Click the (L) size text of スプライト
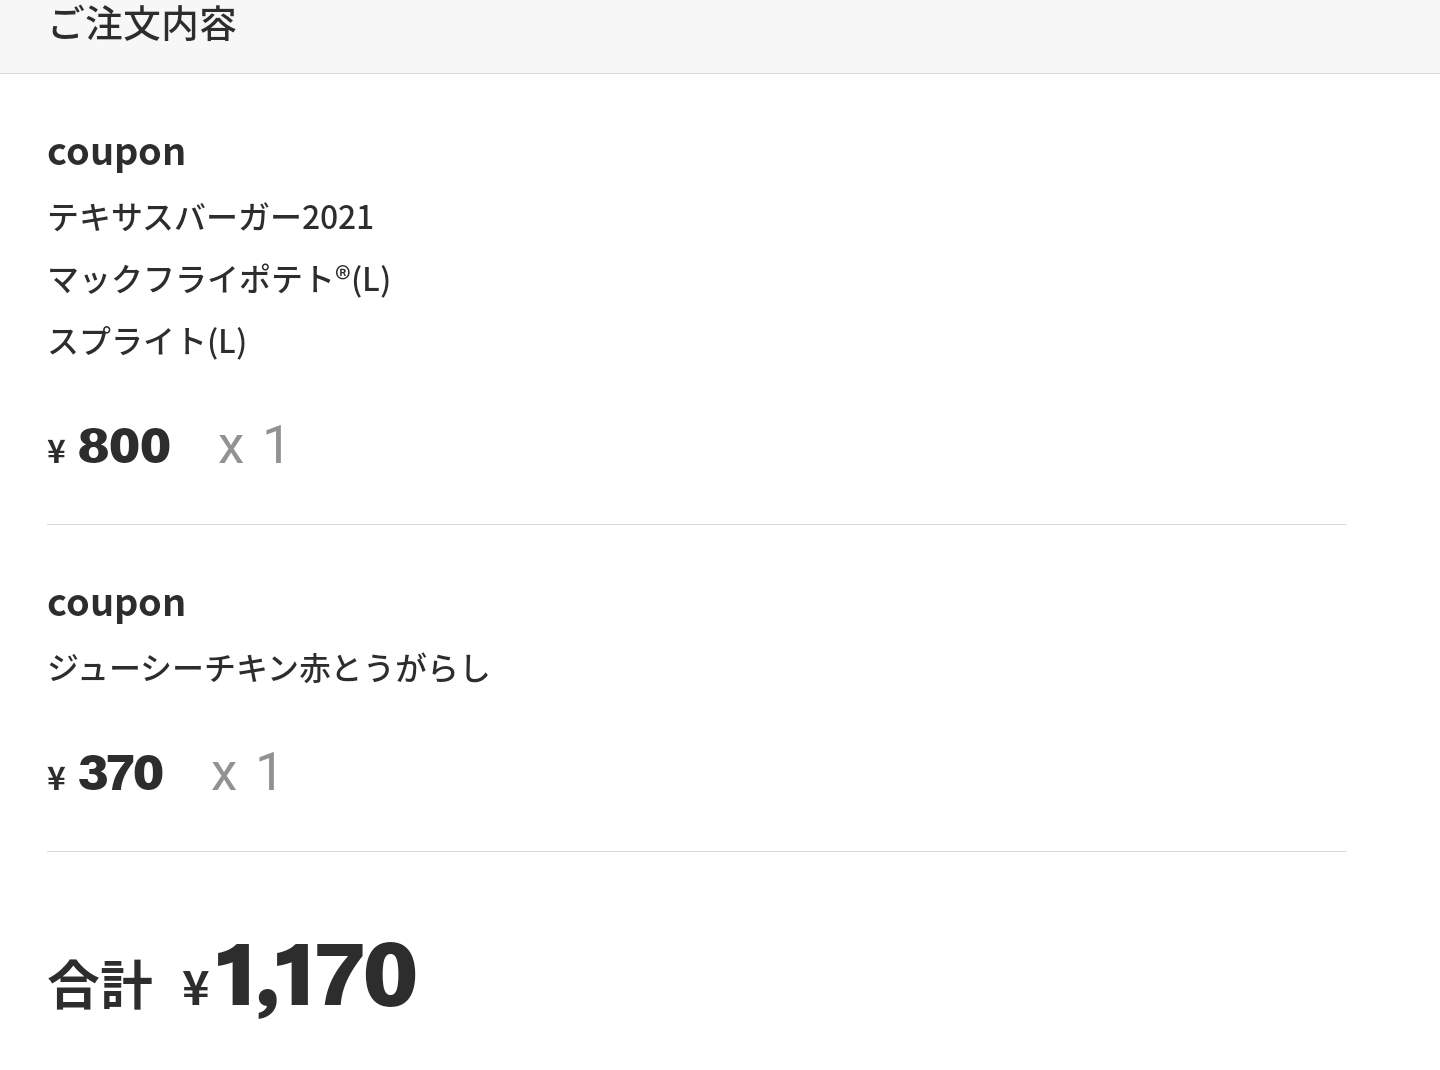 point(227,341)
